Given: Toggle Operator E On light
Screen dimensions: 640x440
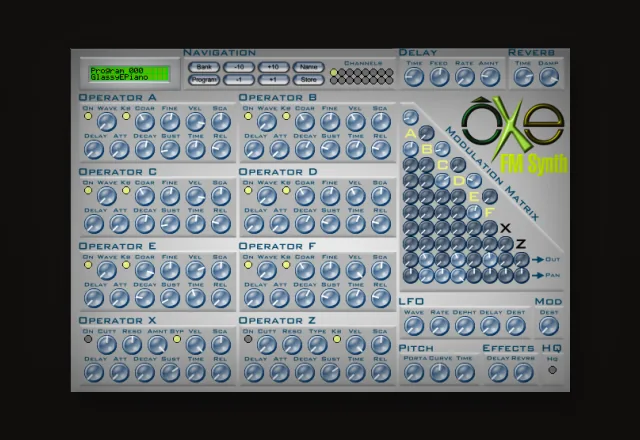Looking at the screenshot, I should [88, 265].
